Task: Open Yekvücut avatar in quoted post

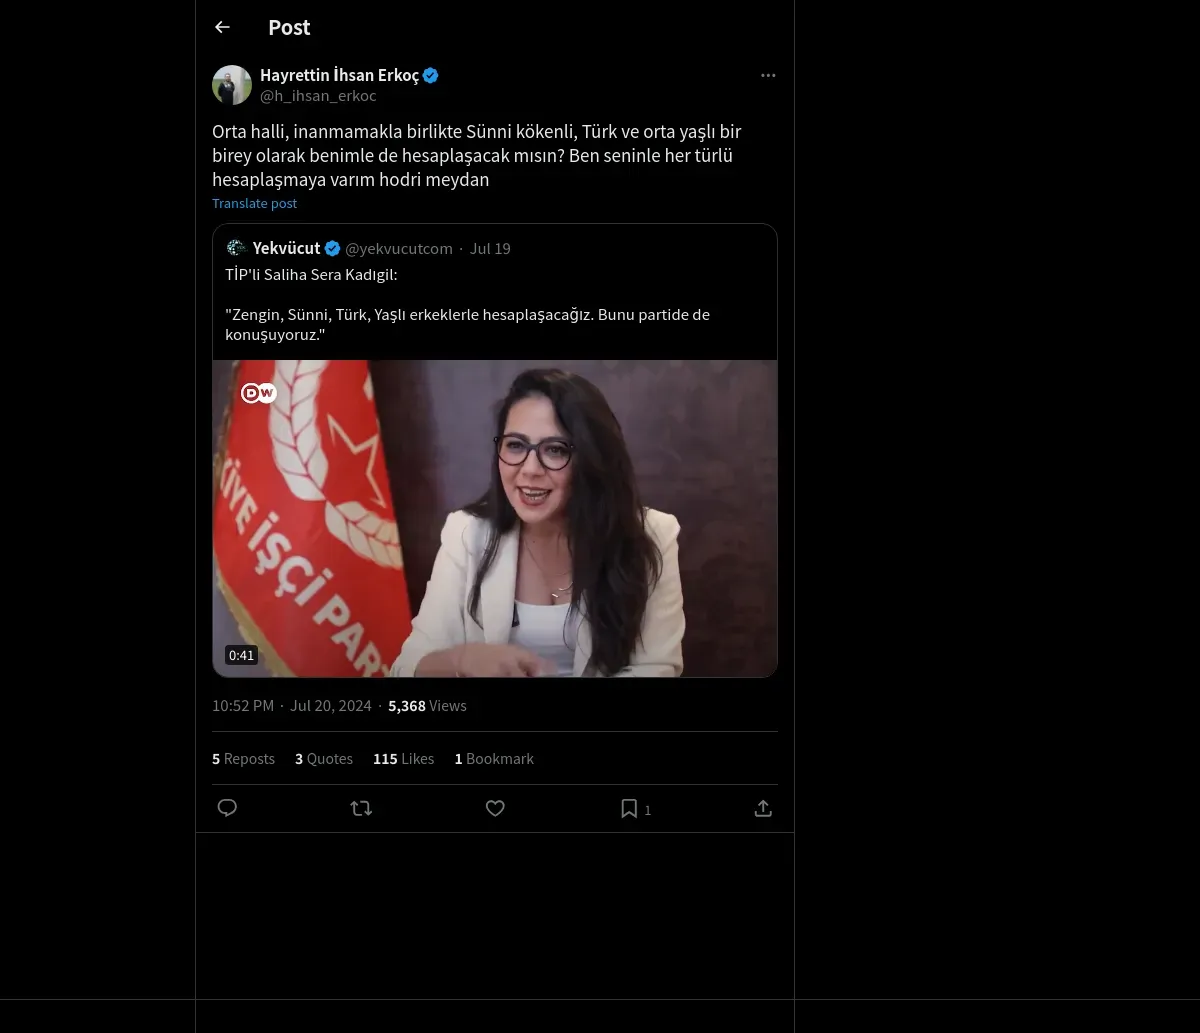Action: tap(236, 248)
